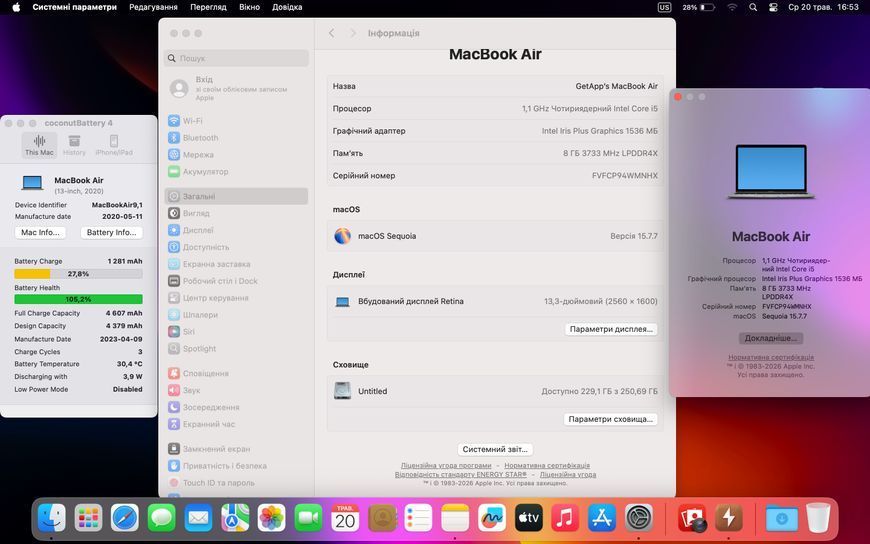Open the Downloads folder in Dock
Screen dimensions: 870x544
781,517
